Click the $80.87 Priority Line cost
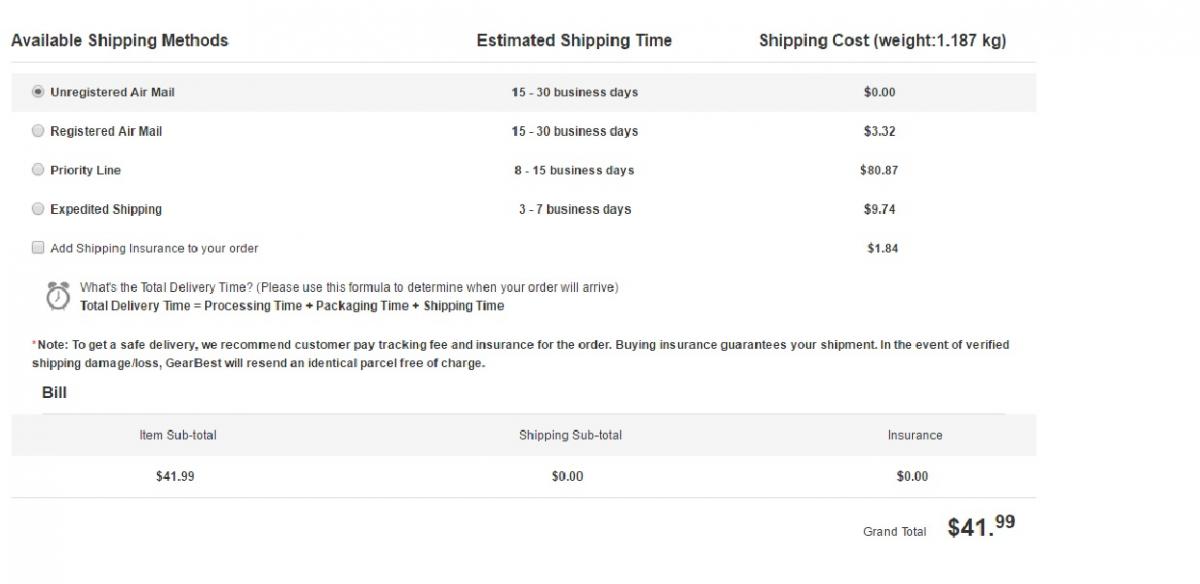 tap(879, 170)
